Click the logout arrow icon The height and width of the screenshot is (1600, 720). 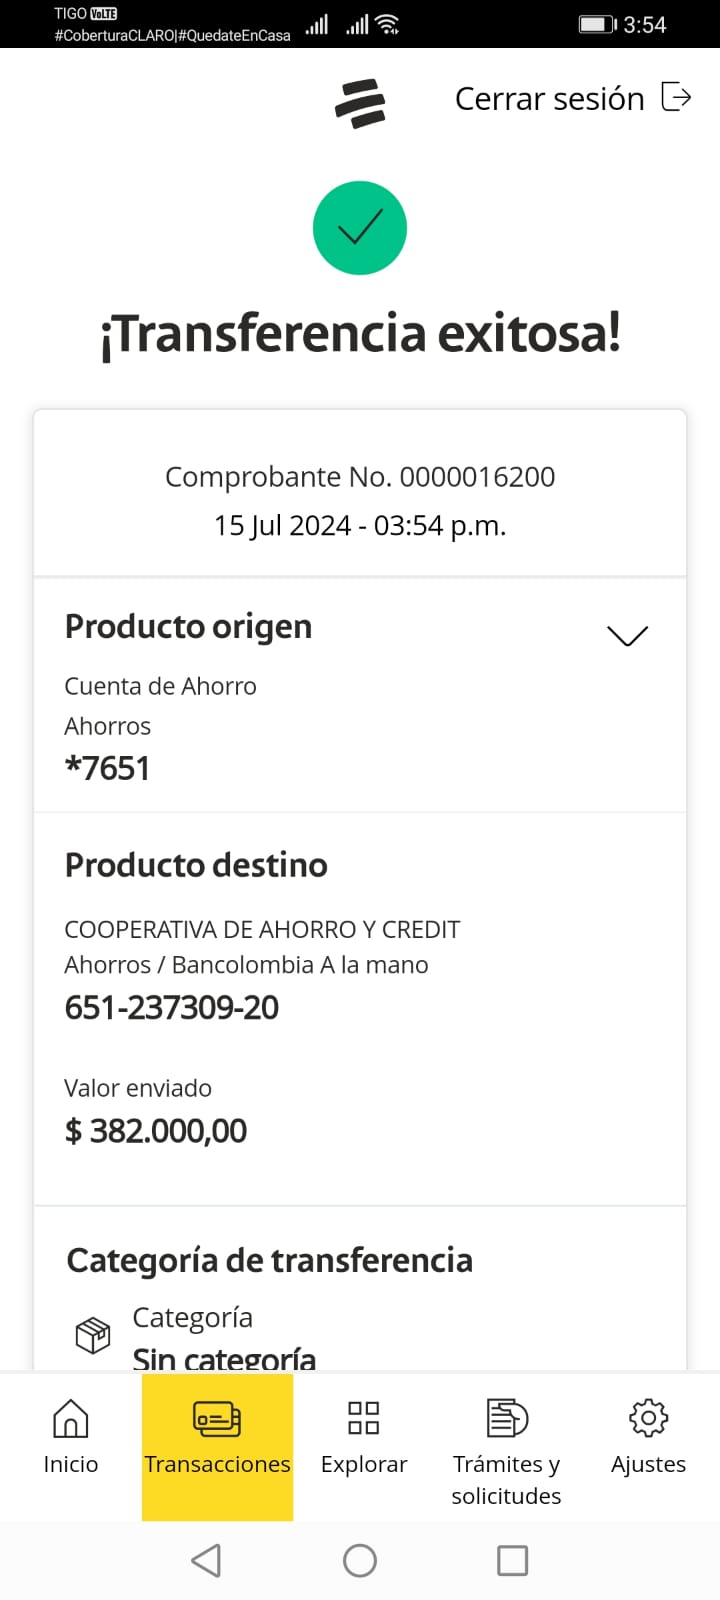[677, 97]
